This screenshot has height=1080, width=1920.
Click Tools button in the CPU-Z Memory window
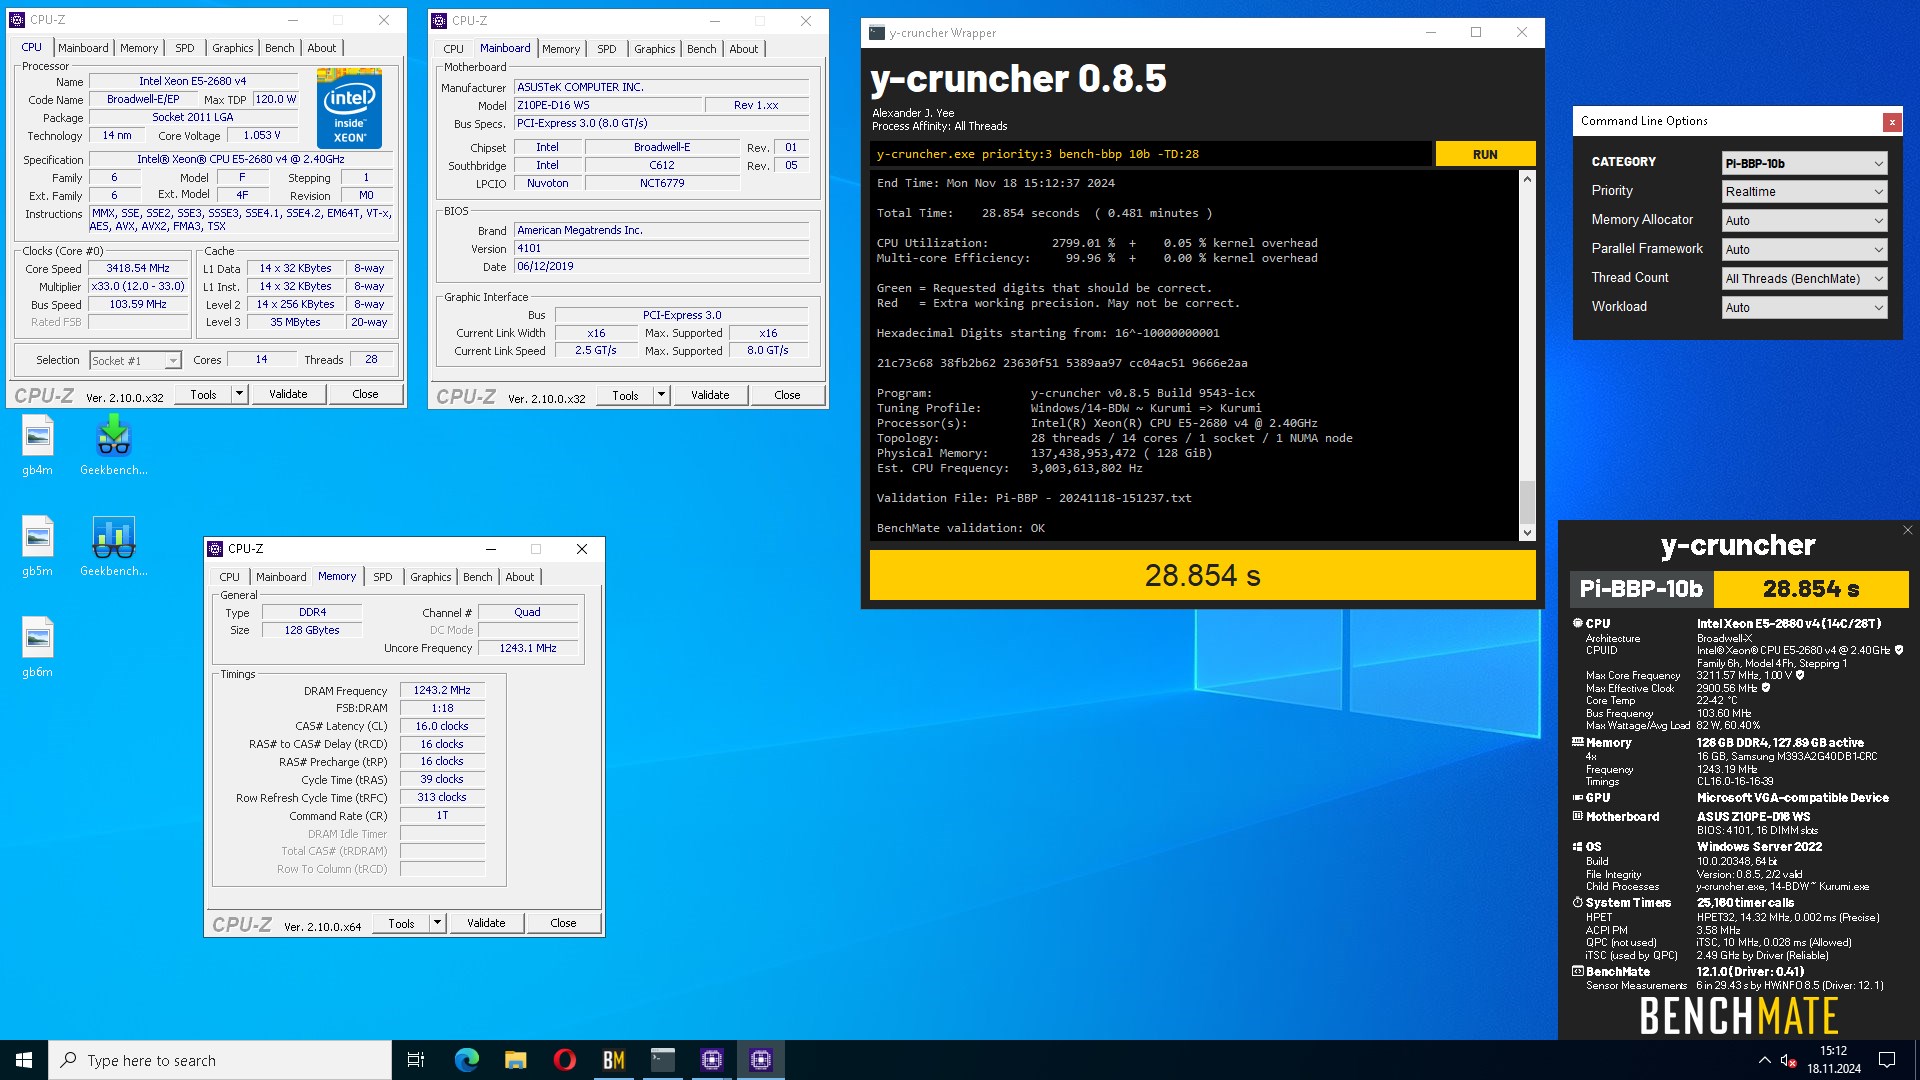click(x=401, y=923)
